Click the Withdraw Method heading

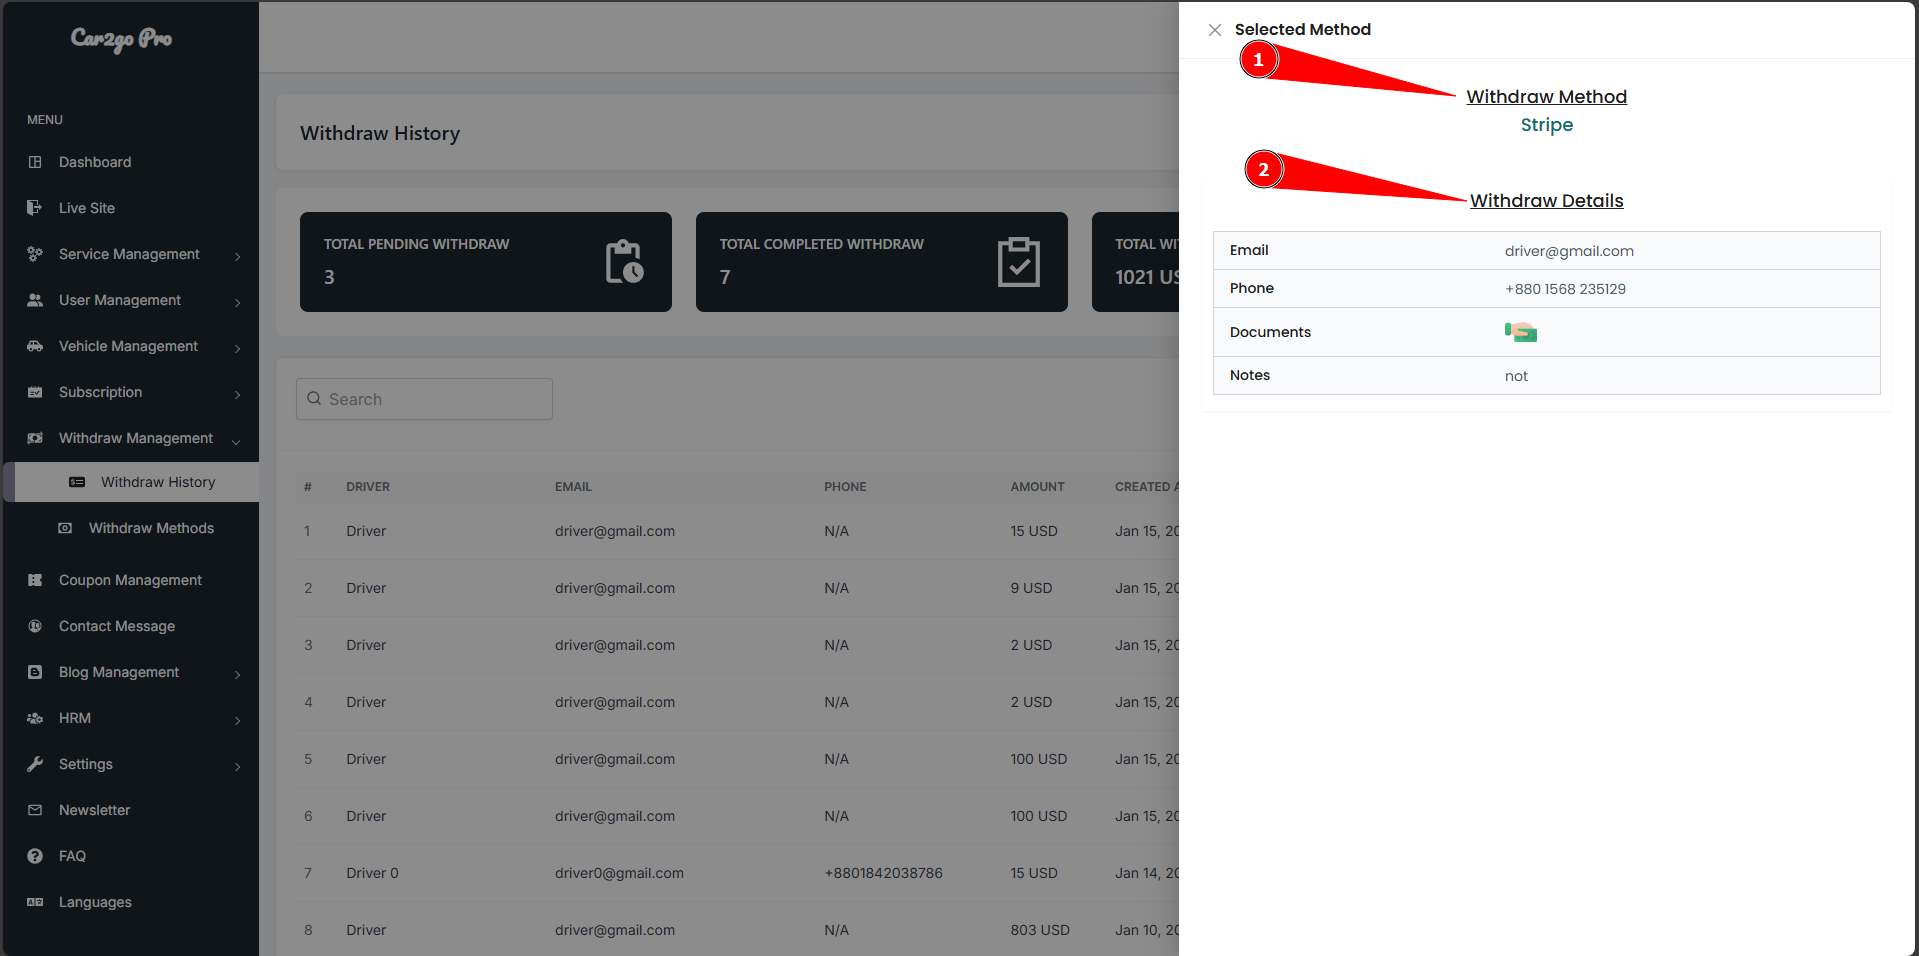(x=1546, y=97)
